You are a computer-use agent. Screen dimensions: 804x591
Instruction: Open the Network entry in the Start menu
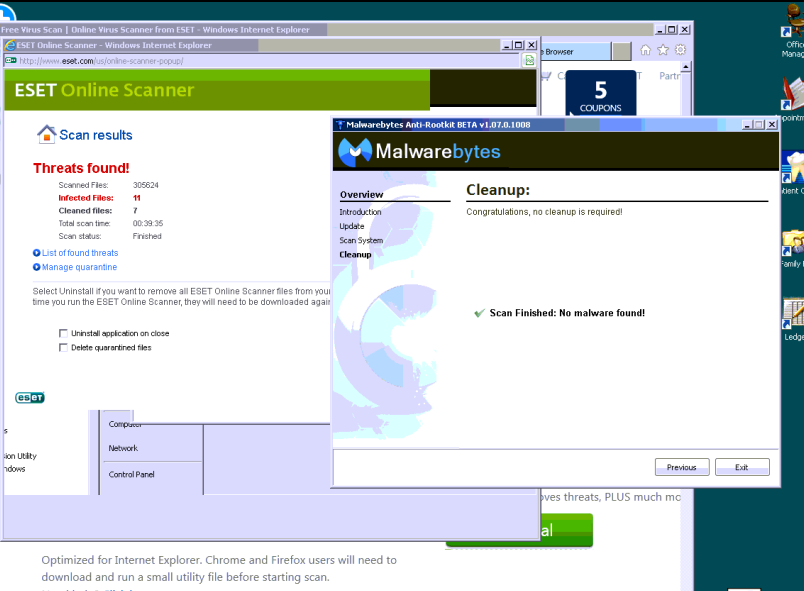click(x=123, y=448)
